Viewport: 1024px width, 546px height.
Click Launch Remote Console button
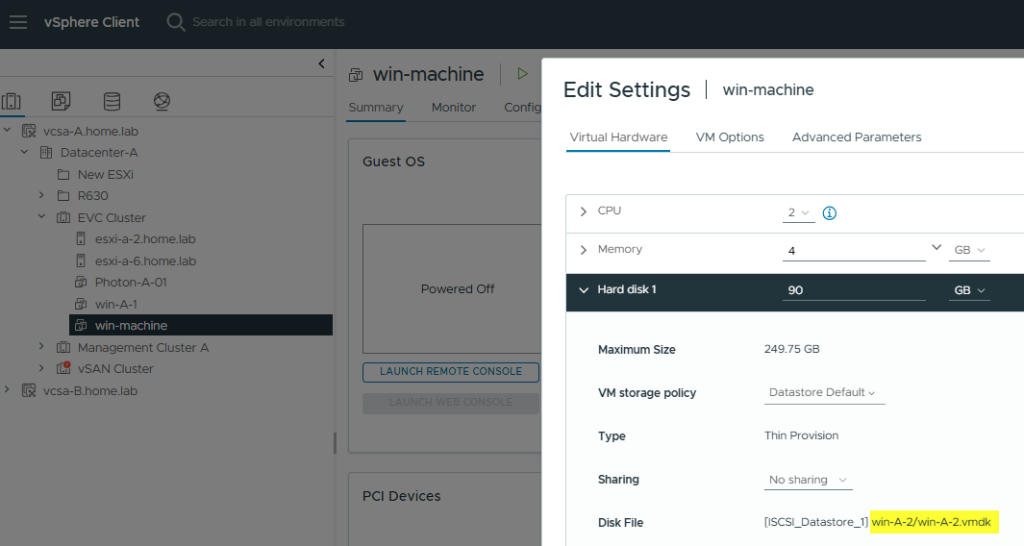pos(451,372)
